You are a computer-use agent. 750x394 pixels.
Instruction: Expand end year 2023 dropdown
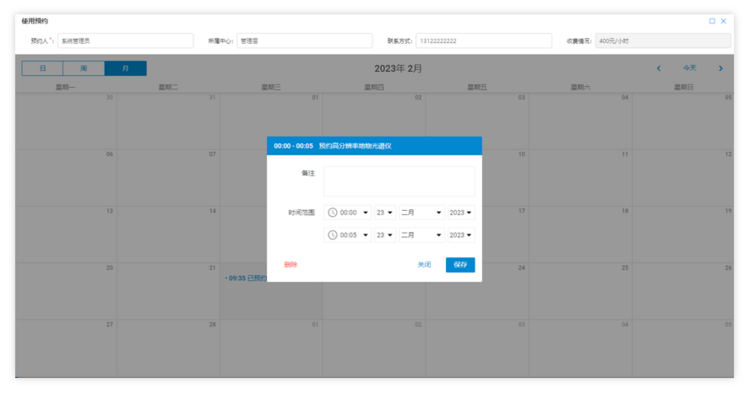461,235
